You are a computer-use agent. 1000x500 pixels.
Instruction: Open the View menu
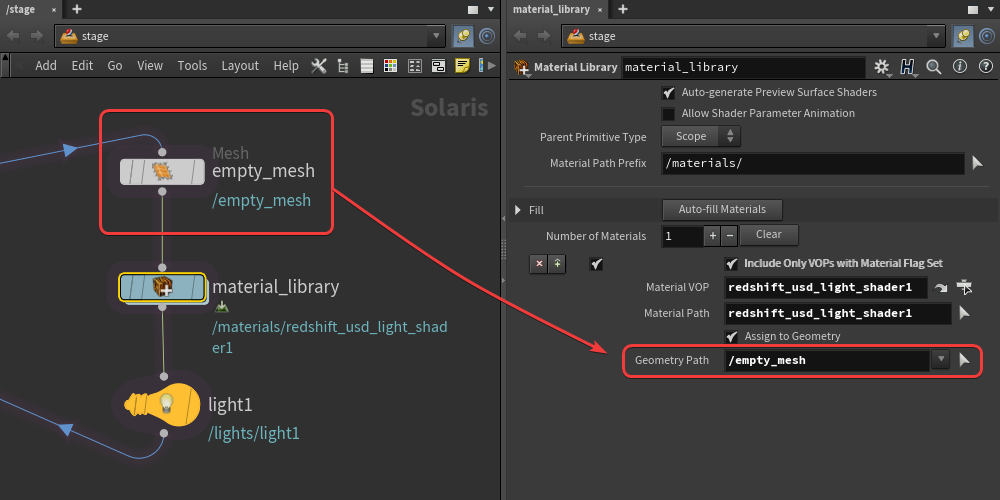(150, 66)
